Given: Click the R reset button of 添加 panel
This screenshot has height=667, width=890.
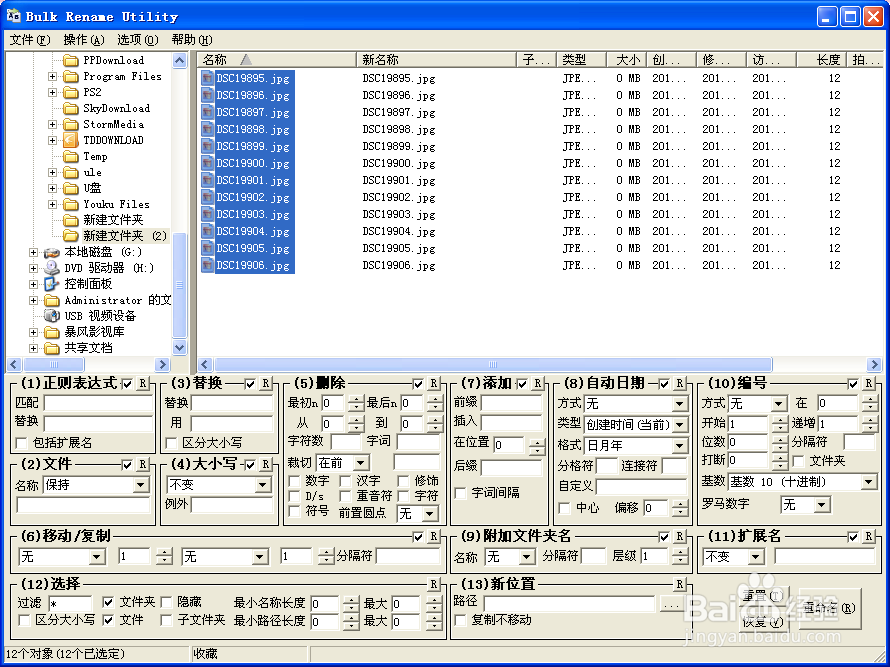Looking at the screenshot, I should (537, 384).
